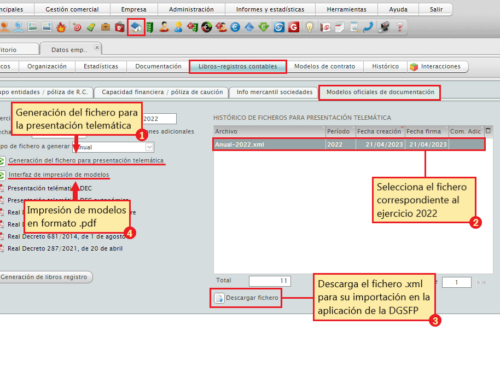The width and height of the screenshot is (500, 383).
Task: Expand the tipo de fichero dropdown arrow
Action: (149, 147)
